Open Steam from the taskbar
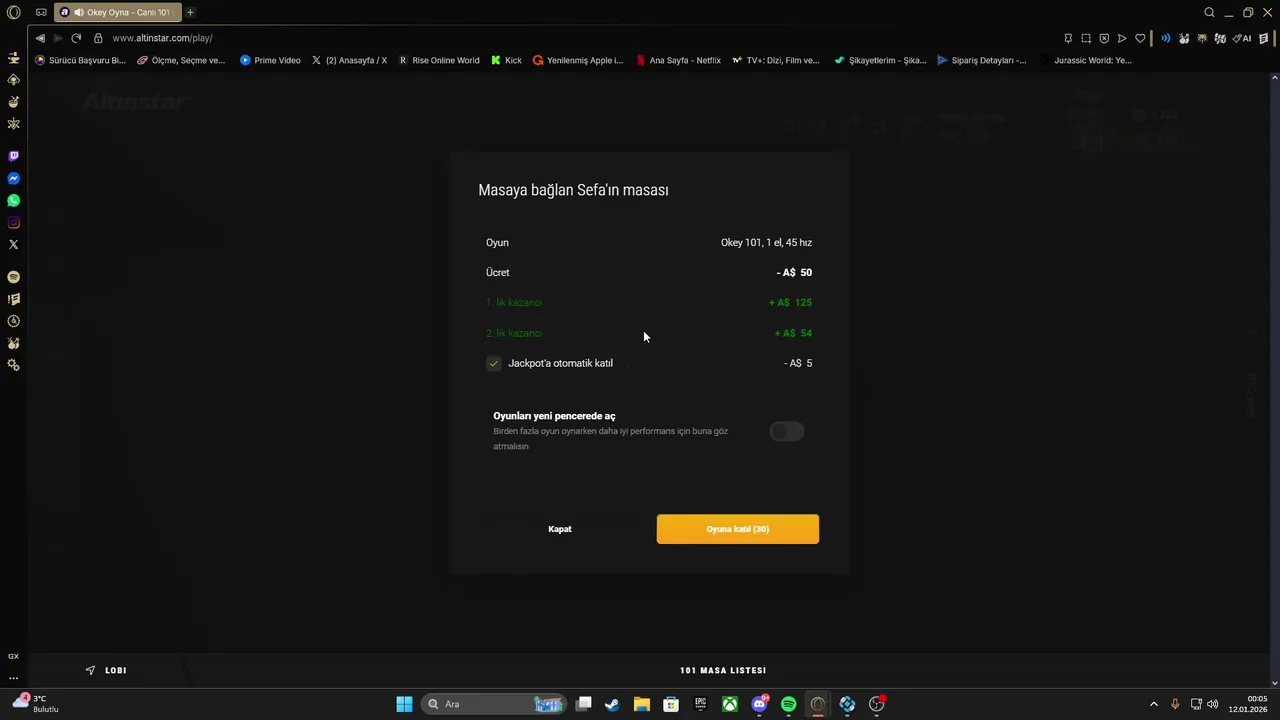 click(612, 704)
